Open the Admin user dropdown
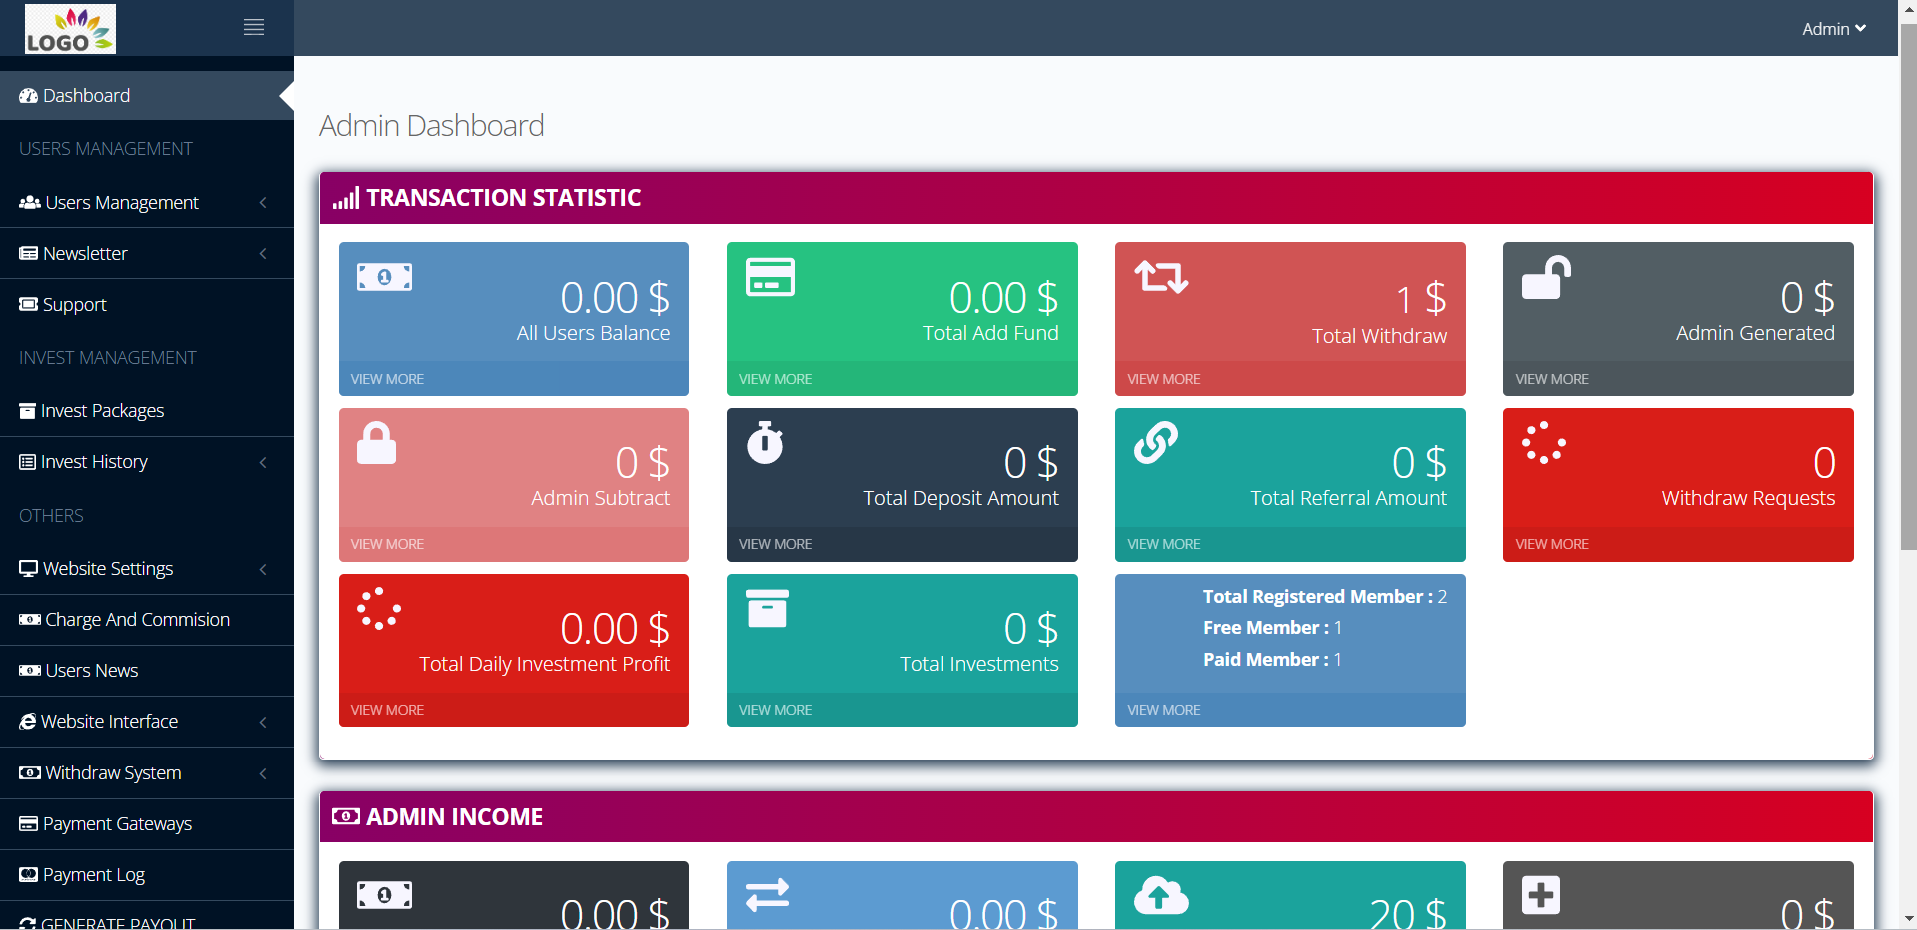1917x930 pixels. tap(1834, 29)
